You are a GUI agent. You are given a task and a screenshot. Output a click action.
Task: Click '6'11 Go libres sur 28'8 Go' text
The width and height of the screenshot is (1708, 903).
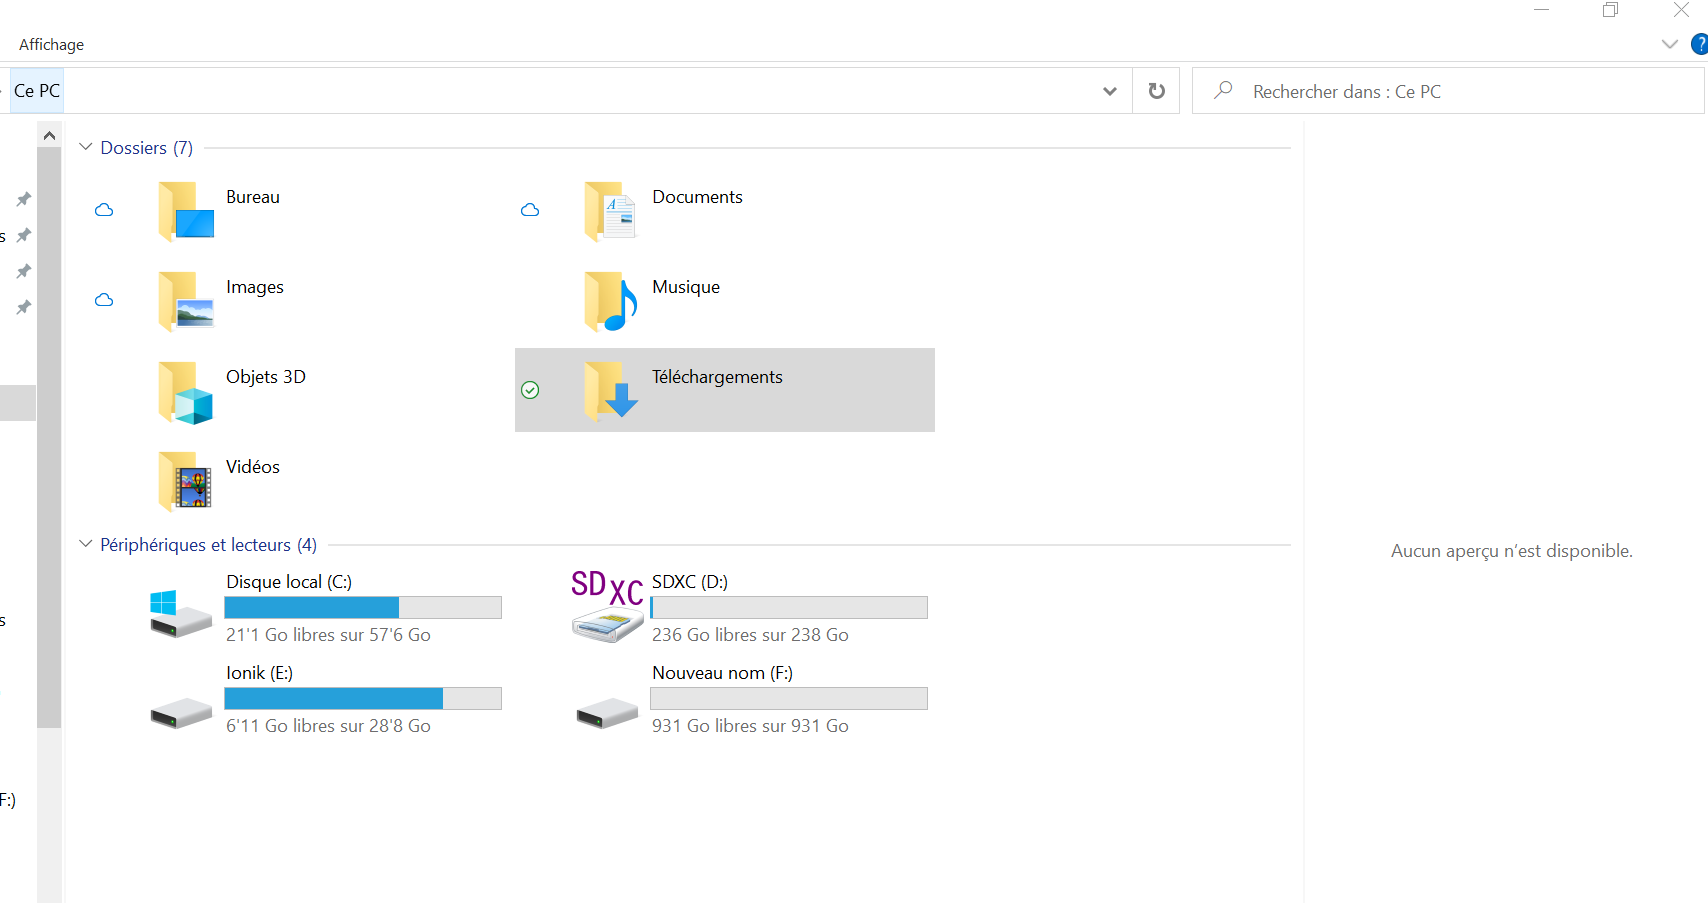(x=328, y=726)
